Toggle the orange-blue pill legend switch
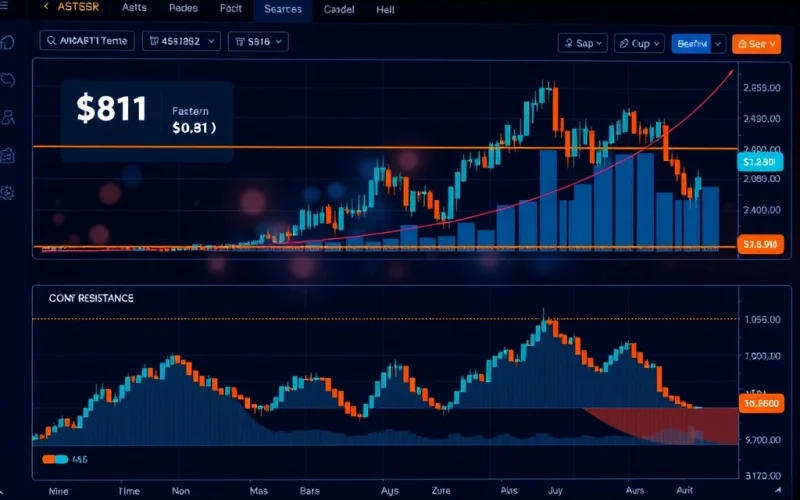Screen dimensions: 800x500 click(55, 459)
